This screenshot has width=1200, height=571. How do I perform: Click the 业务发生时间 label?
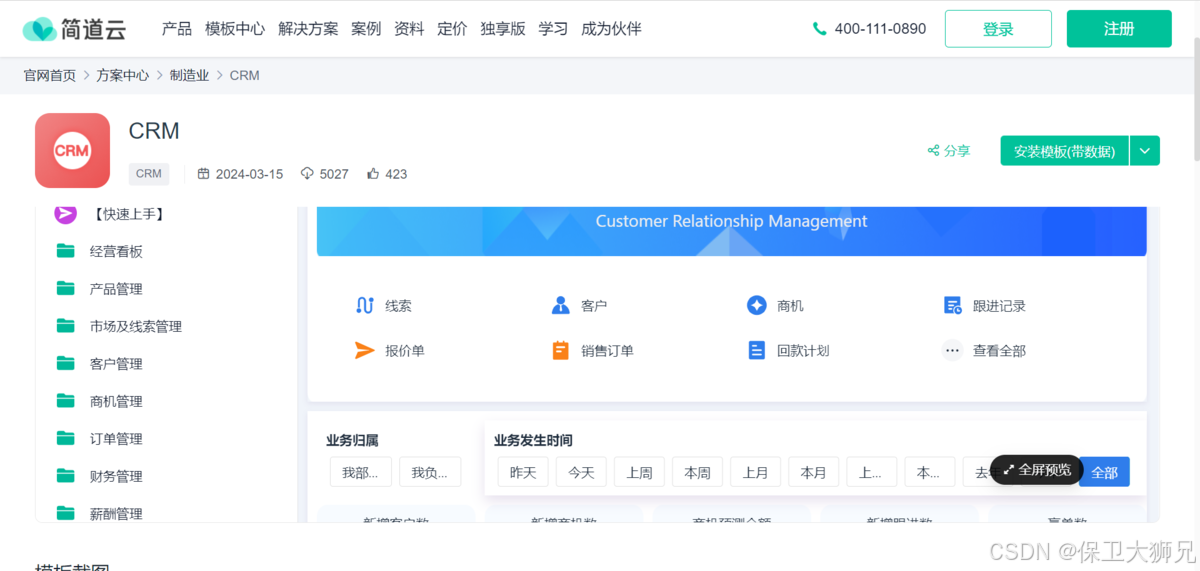click(x=533, y=440)
